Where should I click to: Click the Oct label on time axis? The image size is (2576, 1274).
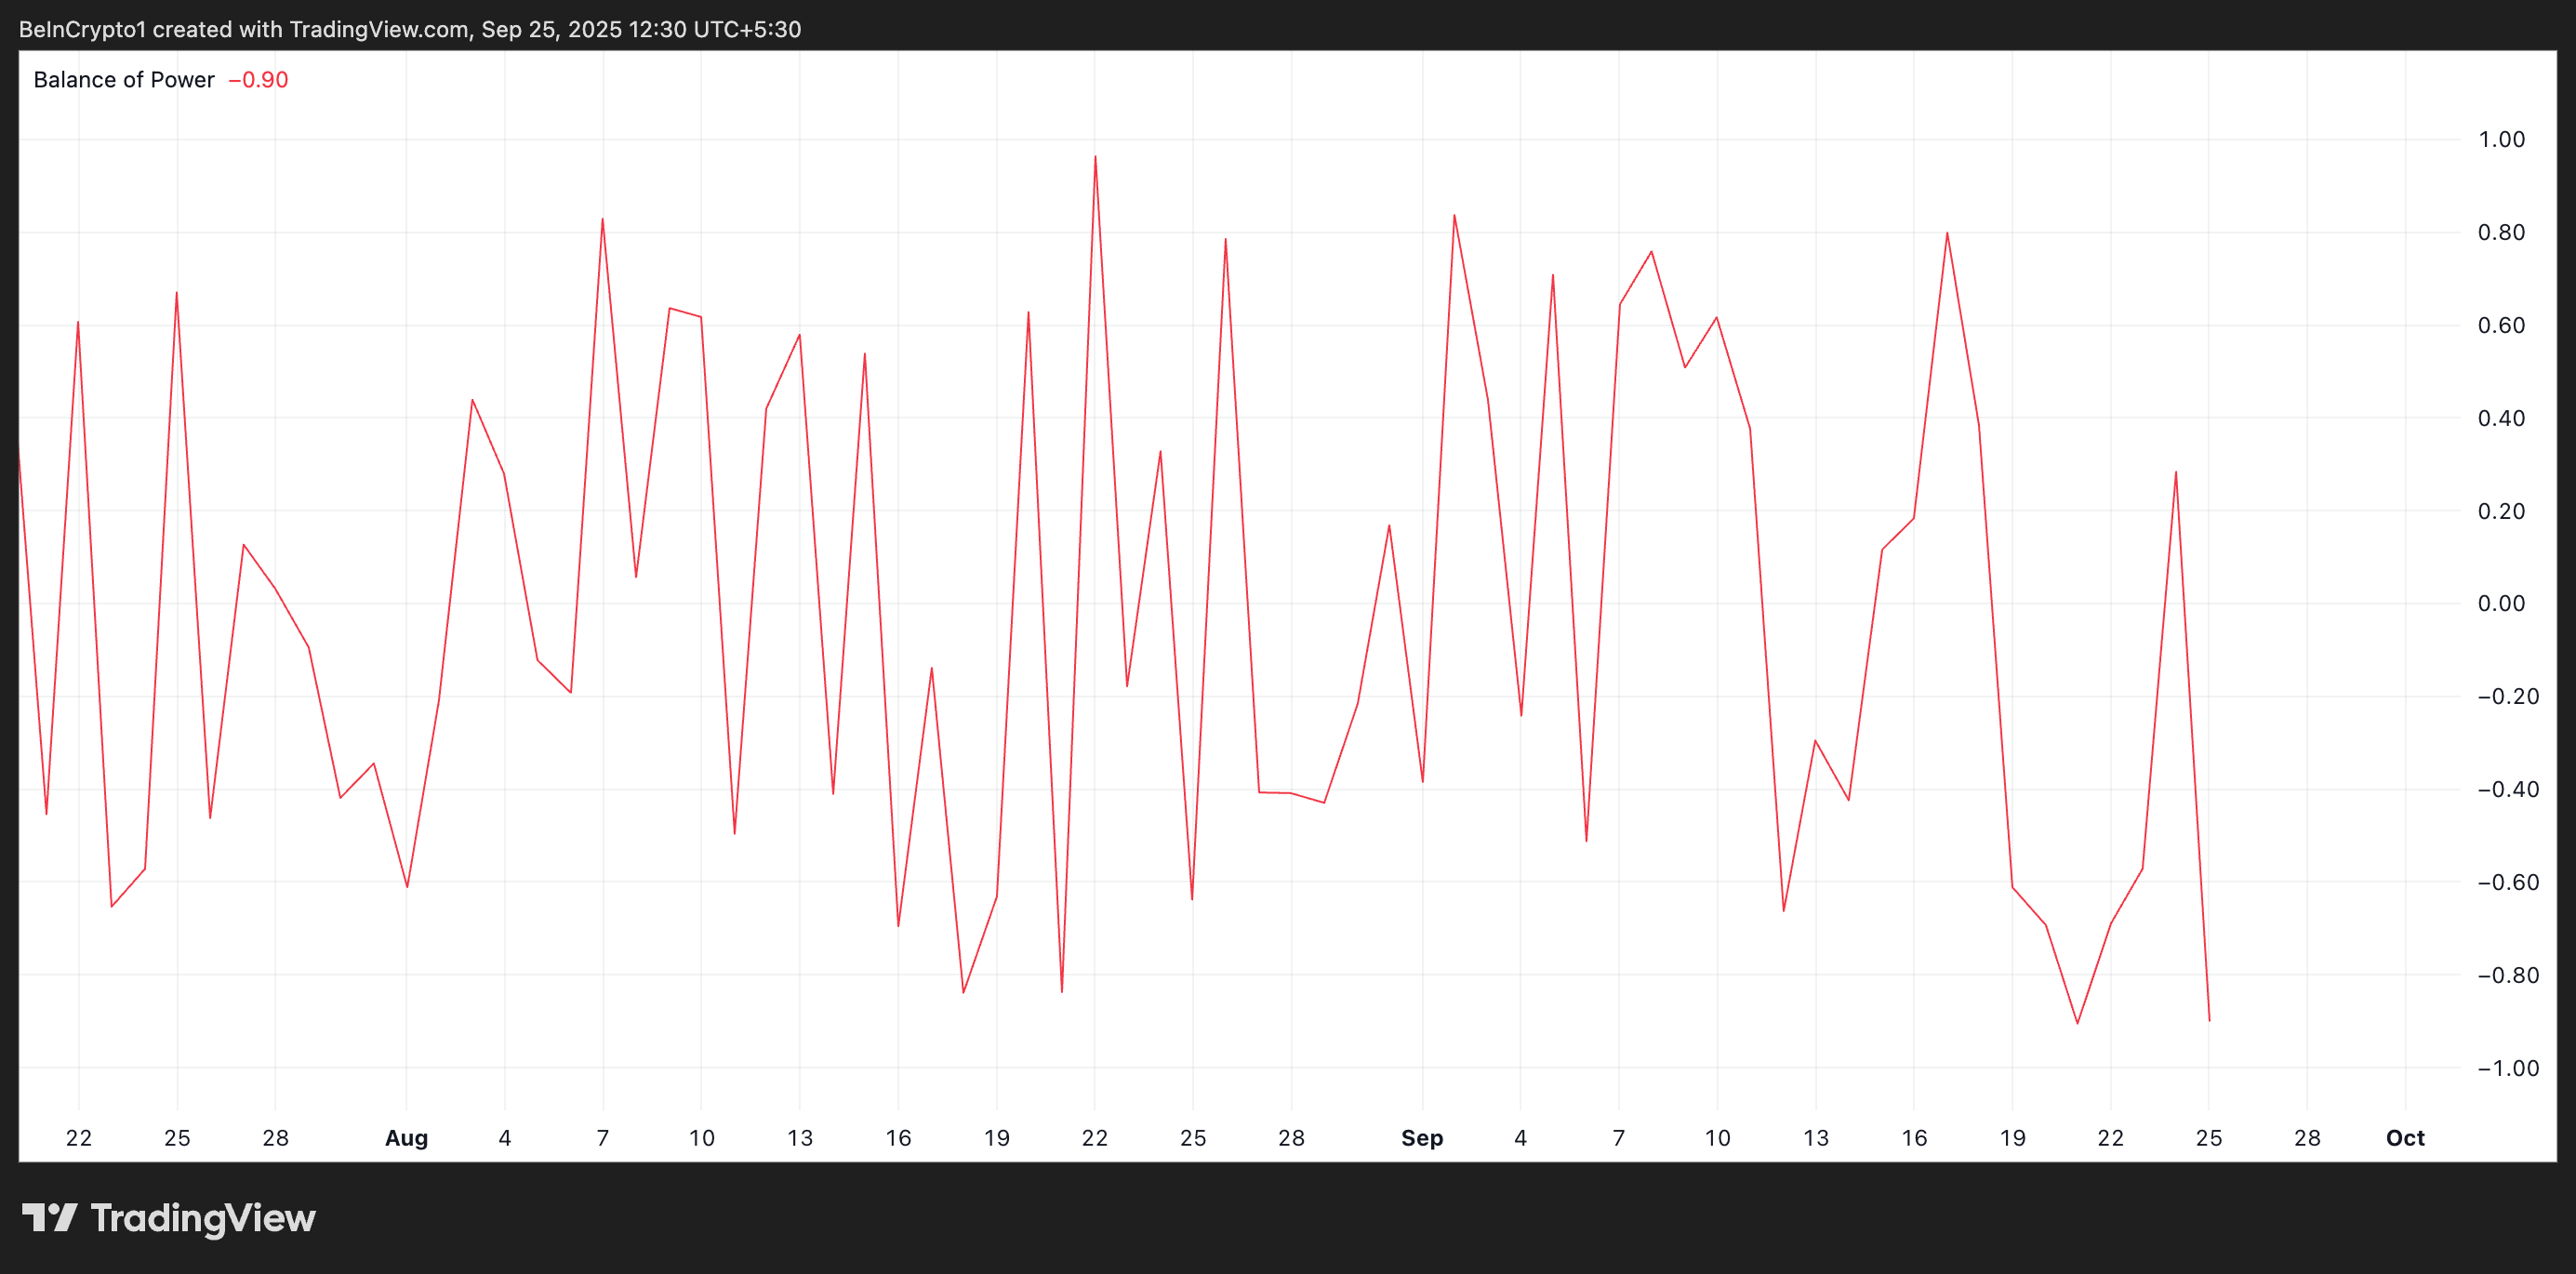point(2404,1138)
